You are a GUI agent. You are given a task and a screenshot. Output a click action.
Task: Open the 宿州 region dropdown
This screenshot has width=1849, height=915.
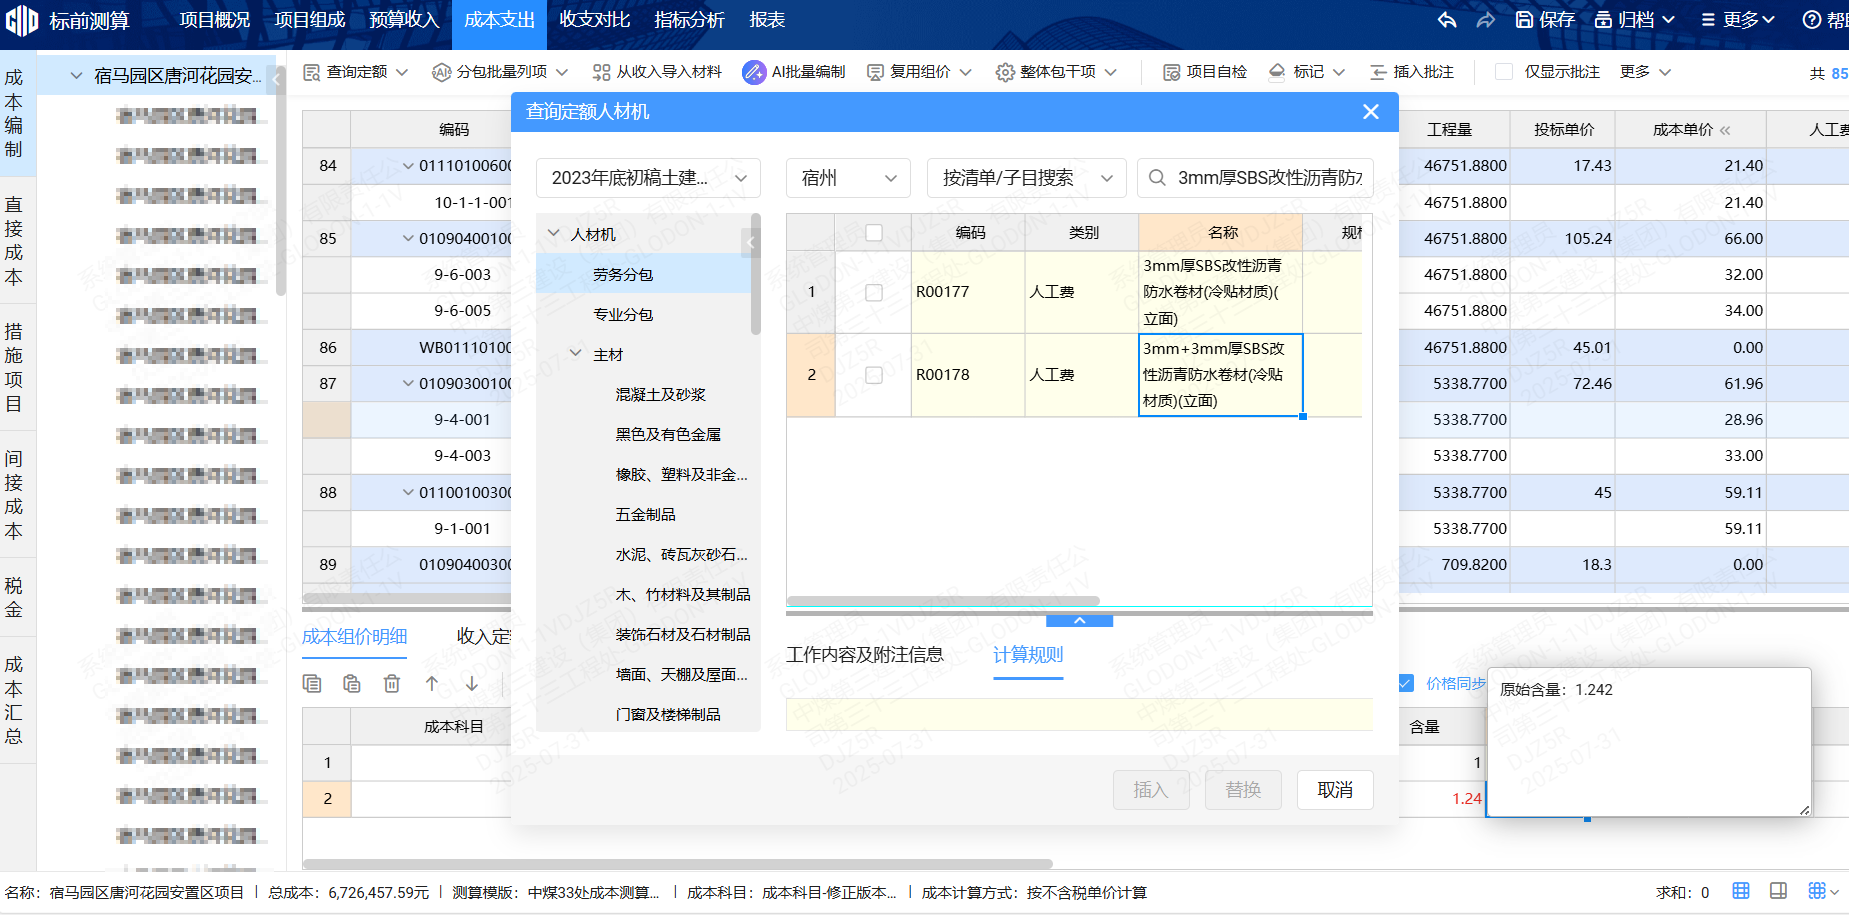[x=848, y=178]
